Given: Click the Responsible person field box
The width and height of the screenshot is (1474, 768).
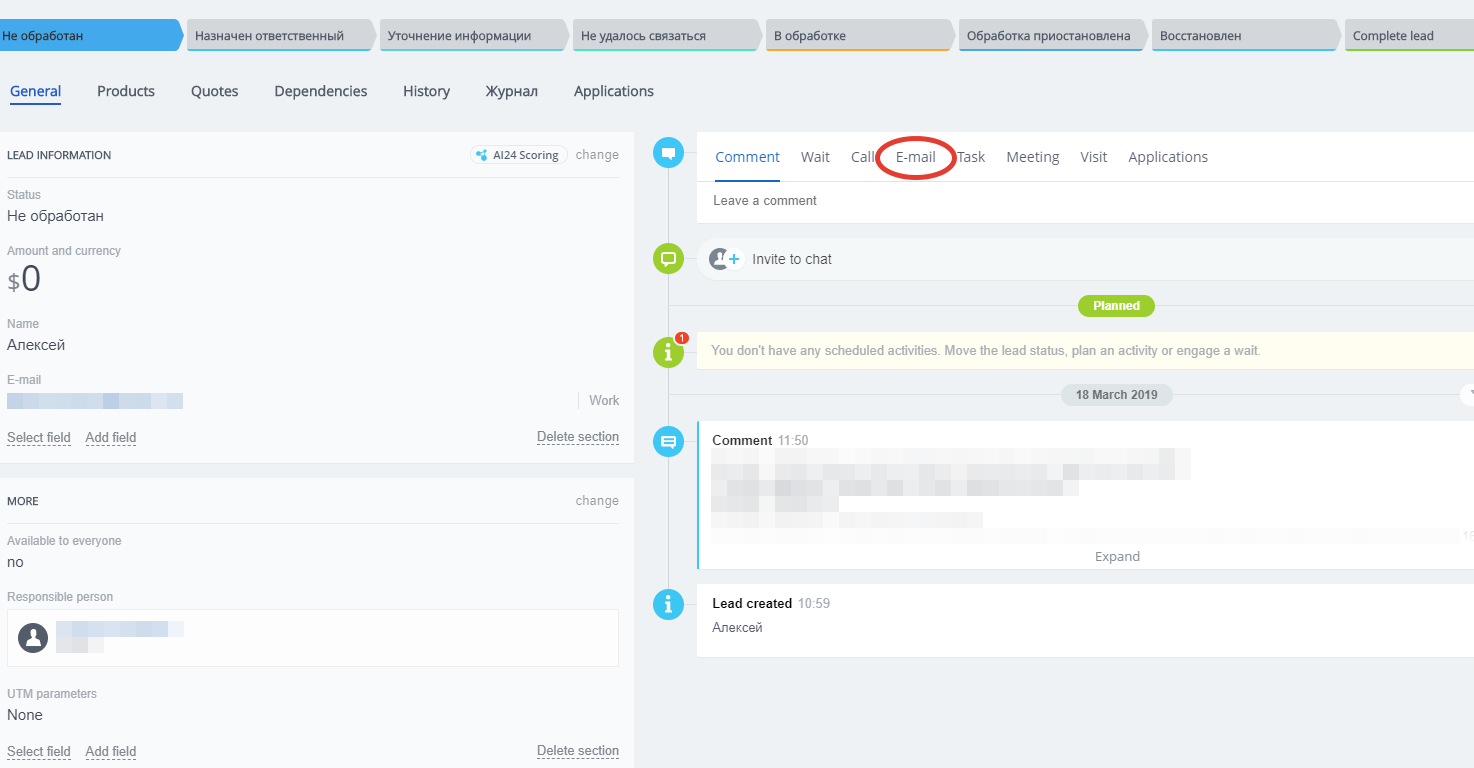Looking at the screenshot, I should (313, 638).
